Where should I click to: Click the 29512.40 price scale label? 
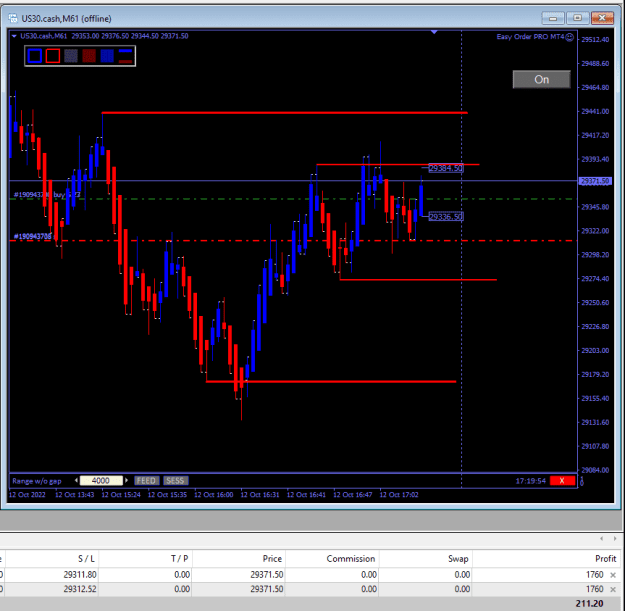(596, 39)
